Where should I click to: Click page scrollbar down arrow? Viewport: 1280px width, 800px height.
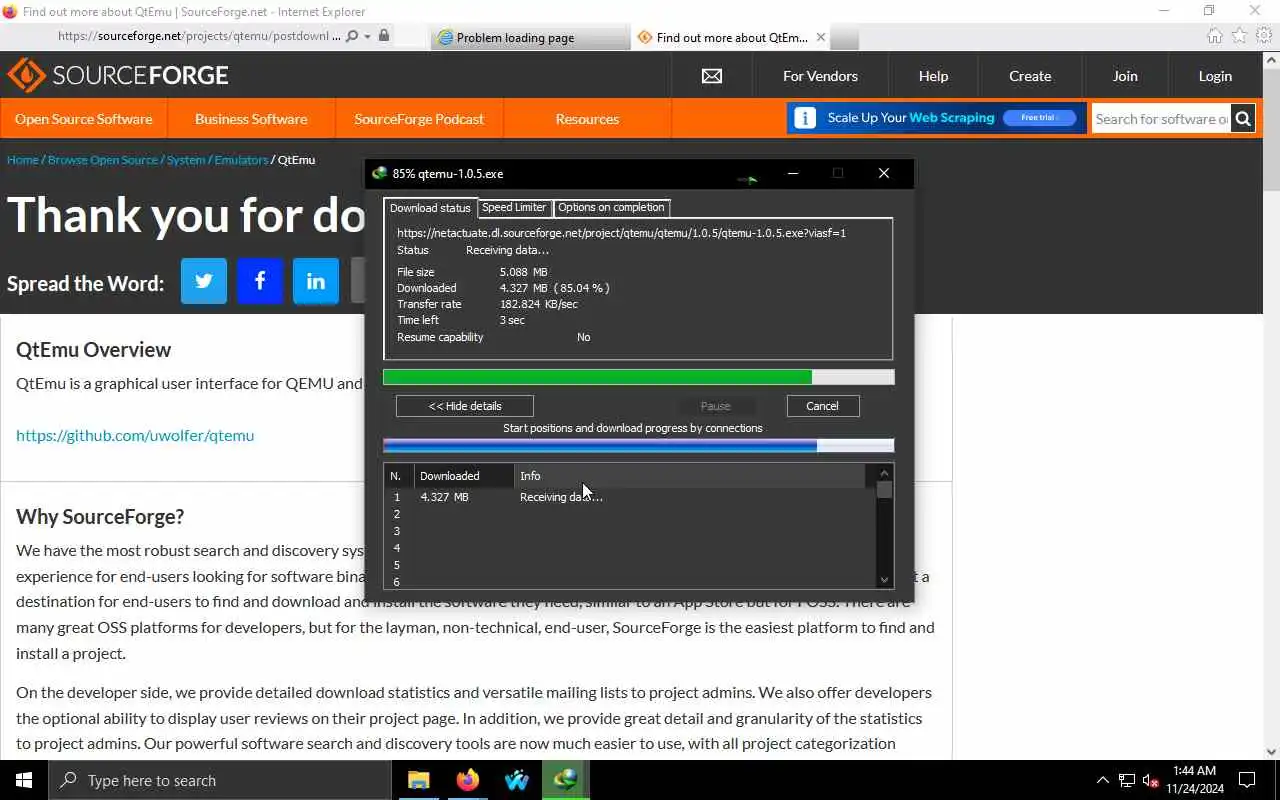(1272, 752)
